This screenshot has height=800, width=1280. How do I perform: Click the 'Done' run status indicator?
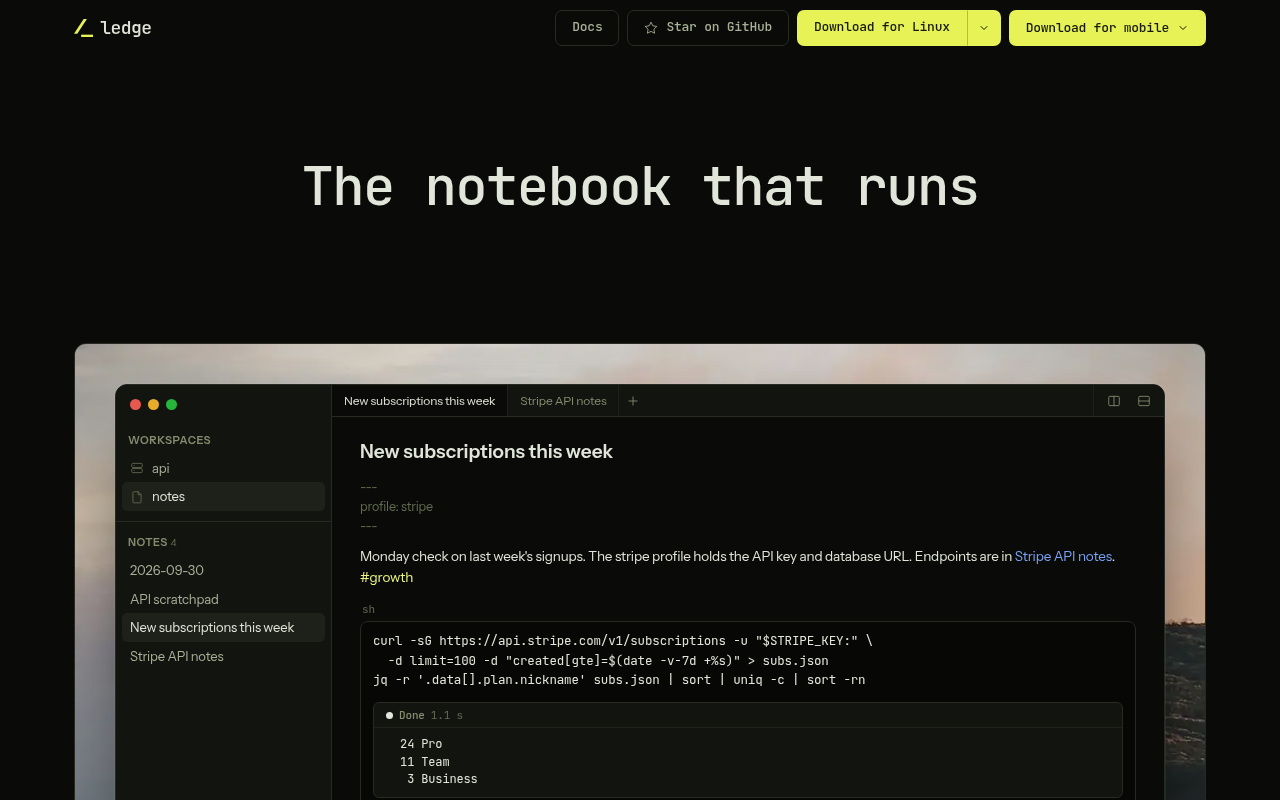pos(405,716)
